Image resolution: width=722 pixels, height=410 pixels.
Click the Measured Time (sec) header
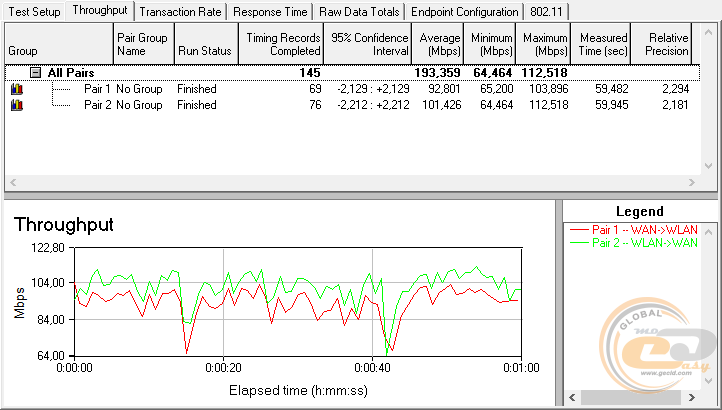[601, 44]
